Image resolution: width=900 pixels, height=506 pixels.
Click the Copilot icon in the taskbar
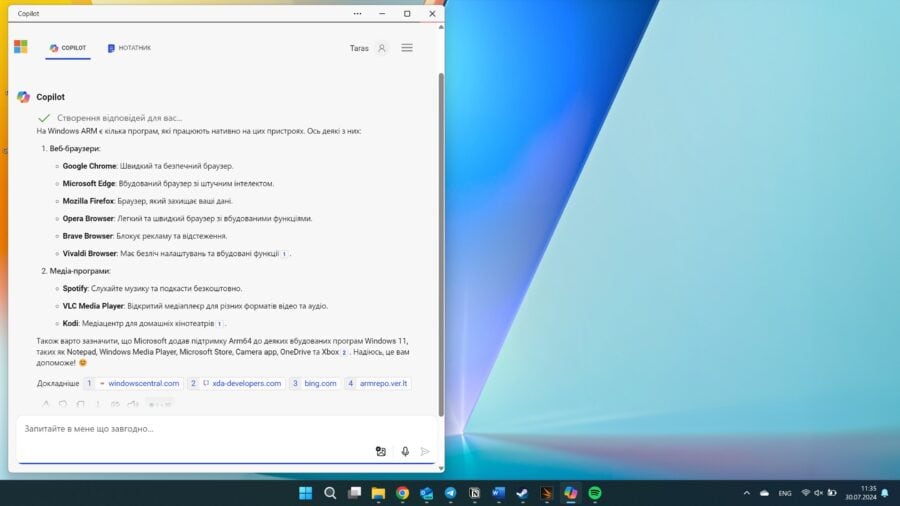571,493
